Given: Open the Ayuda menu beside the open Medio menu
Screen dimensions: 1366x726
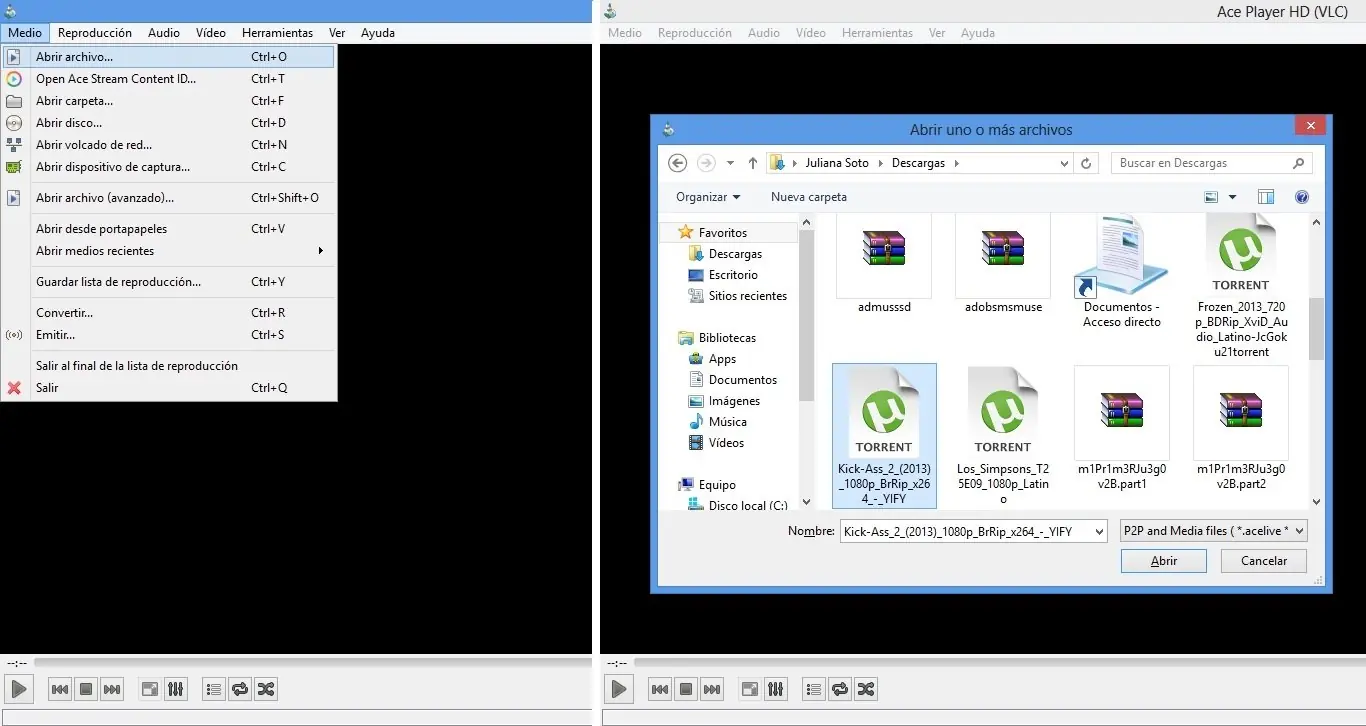Looking at the screenshot, I should click(378, 33).
